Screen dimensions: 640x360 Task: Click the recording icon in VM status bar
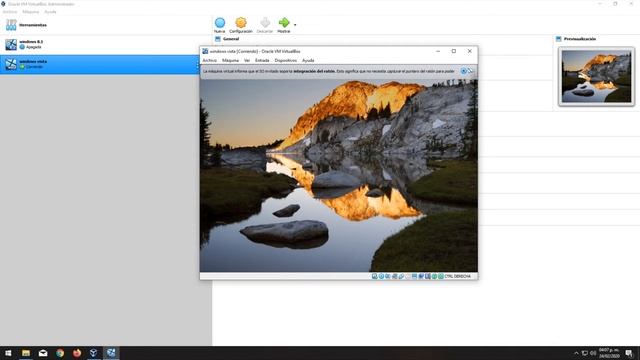421,276
